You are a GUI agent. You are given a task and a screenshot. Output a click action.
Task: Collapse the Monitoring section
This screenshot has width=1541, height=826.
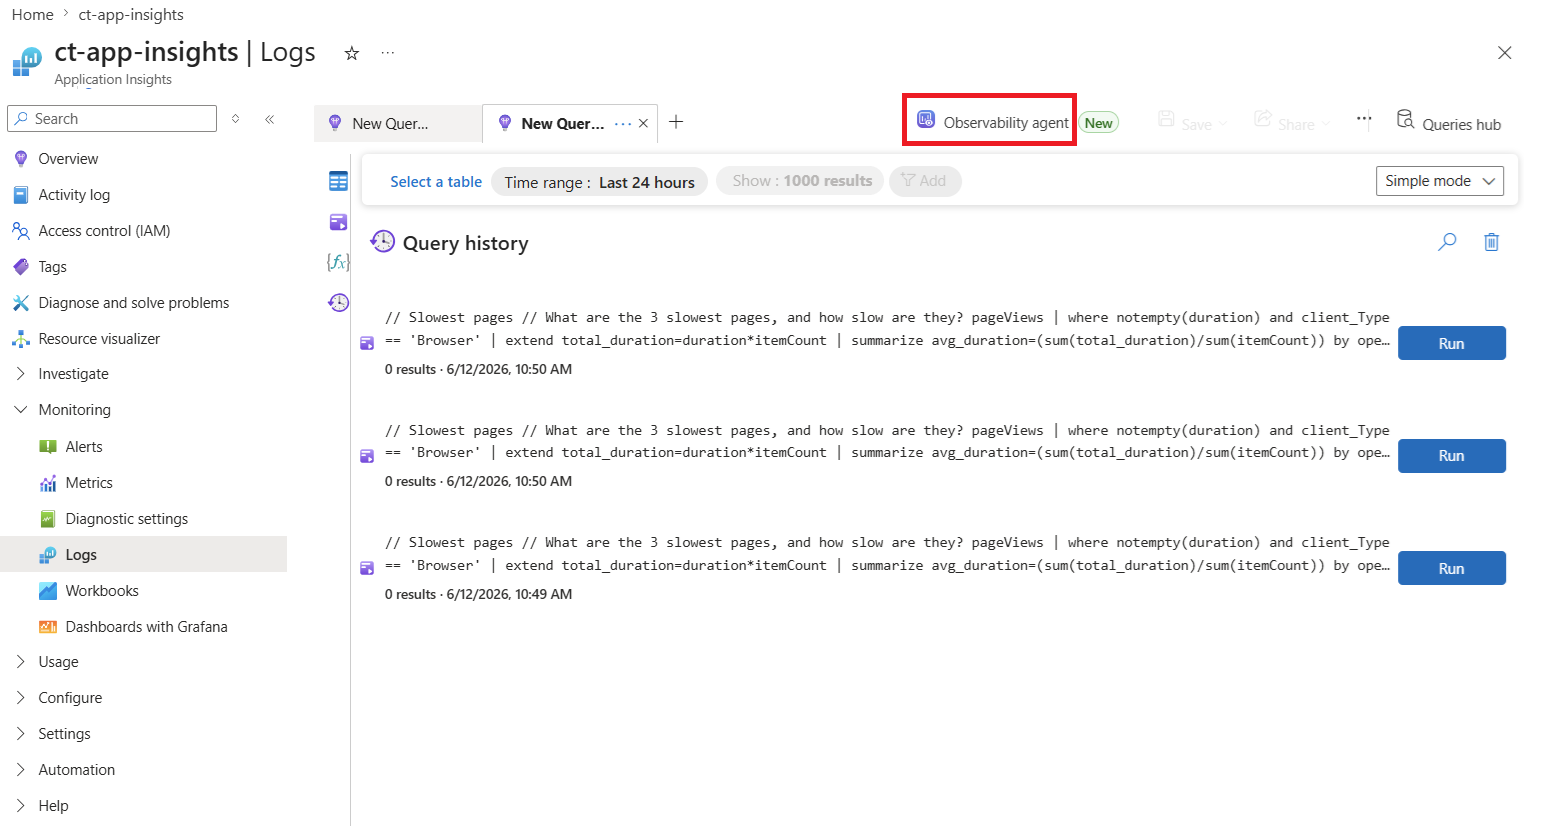coord(74,410)
